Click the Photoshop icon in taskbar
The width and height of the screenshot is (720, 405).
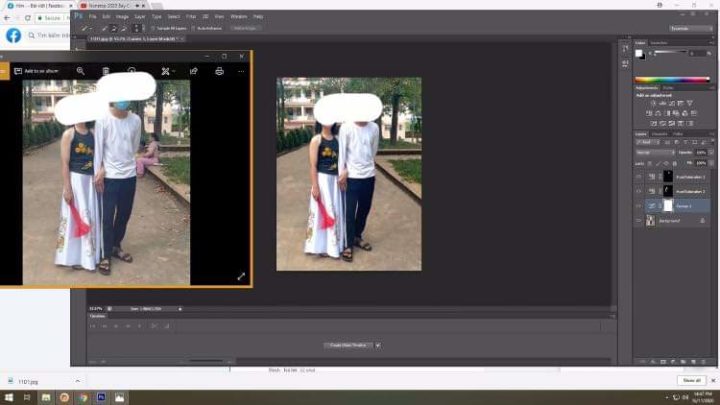[101, 398]
